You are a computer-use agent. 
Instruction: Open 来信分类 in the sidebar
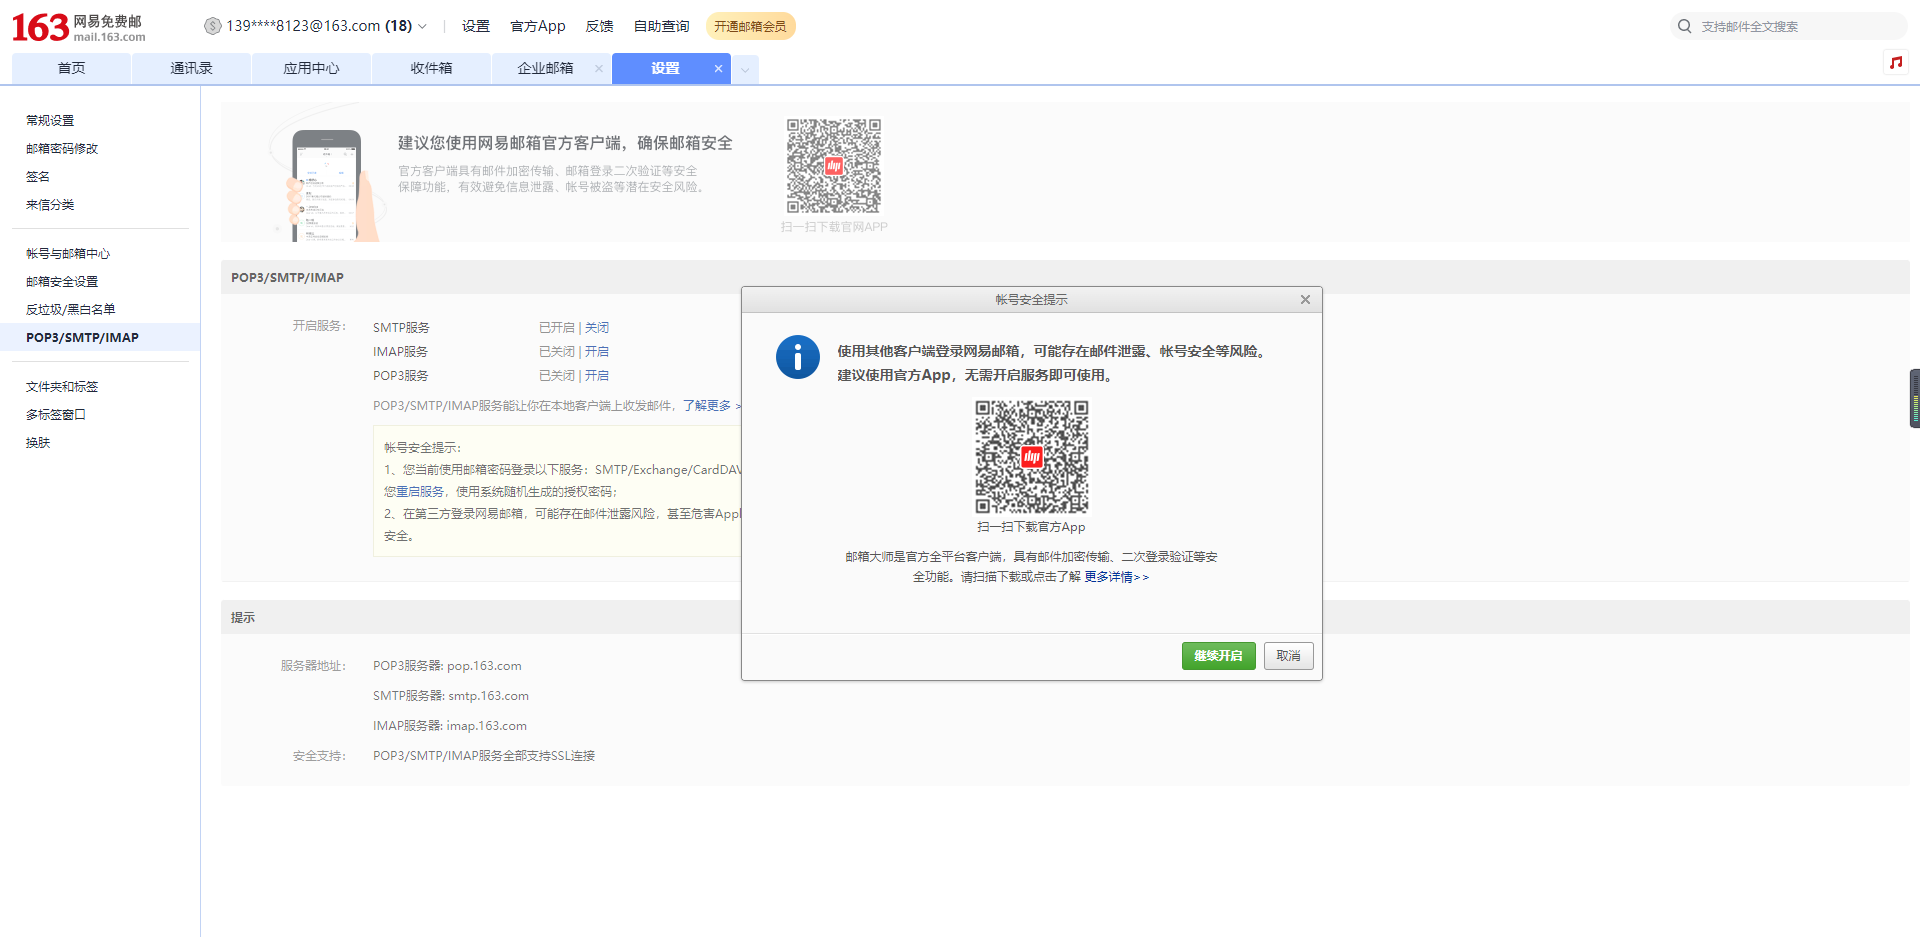(x=50, y=204)
